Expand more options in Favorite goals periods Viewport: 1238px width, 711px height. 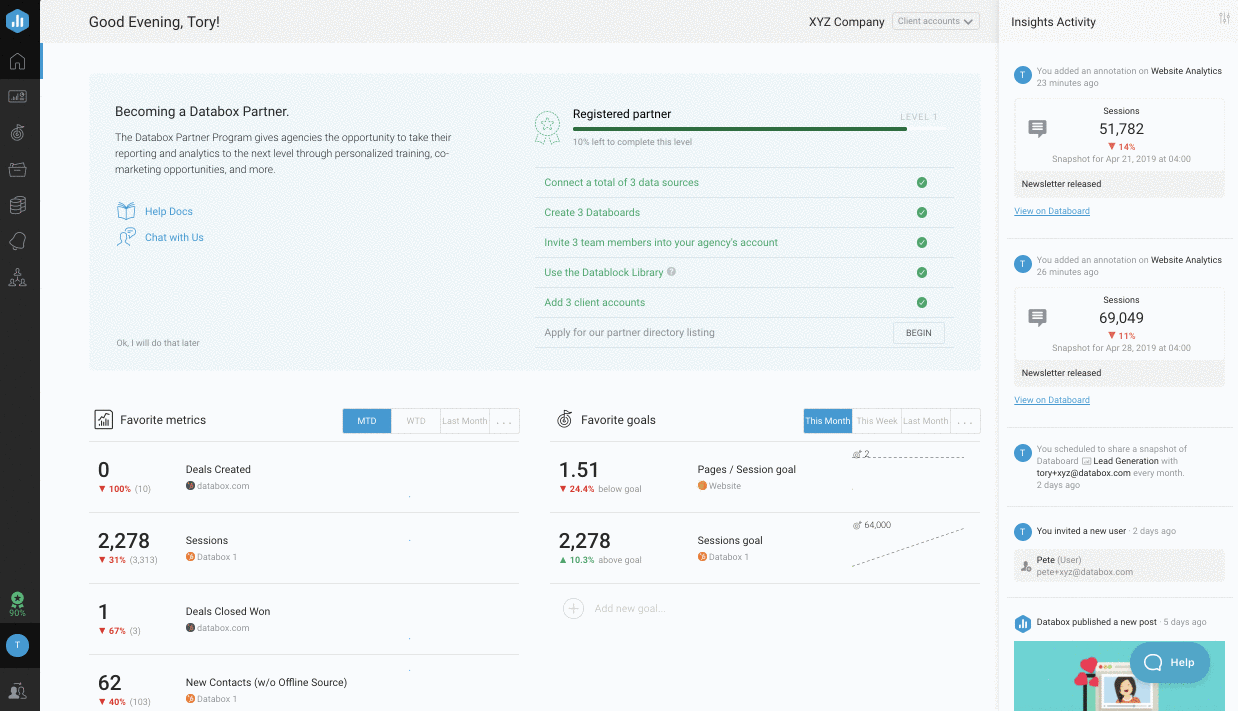965,421
